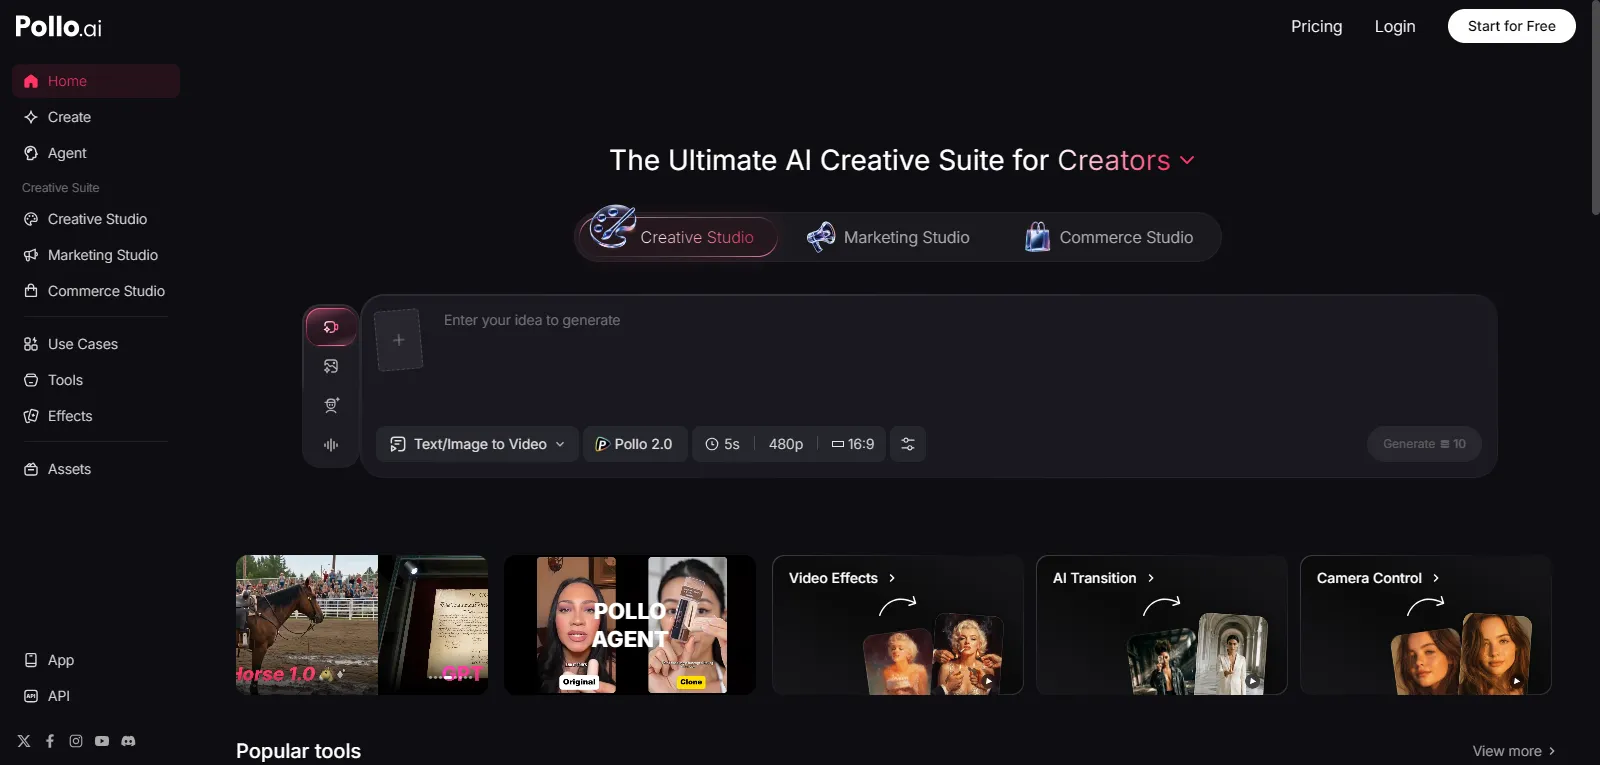Select the AI avatar mode icon
The width and height of the screenshot is (1600, 765).
coord(331,405)
